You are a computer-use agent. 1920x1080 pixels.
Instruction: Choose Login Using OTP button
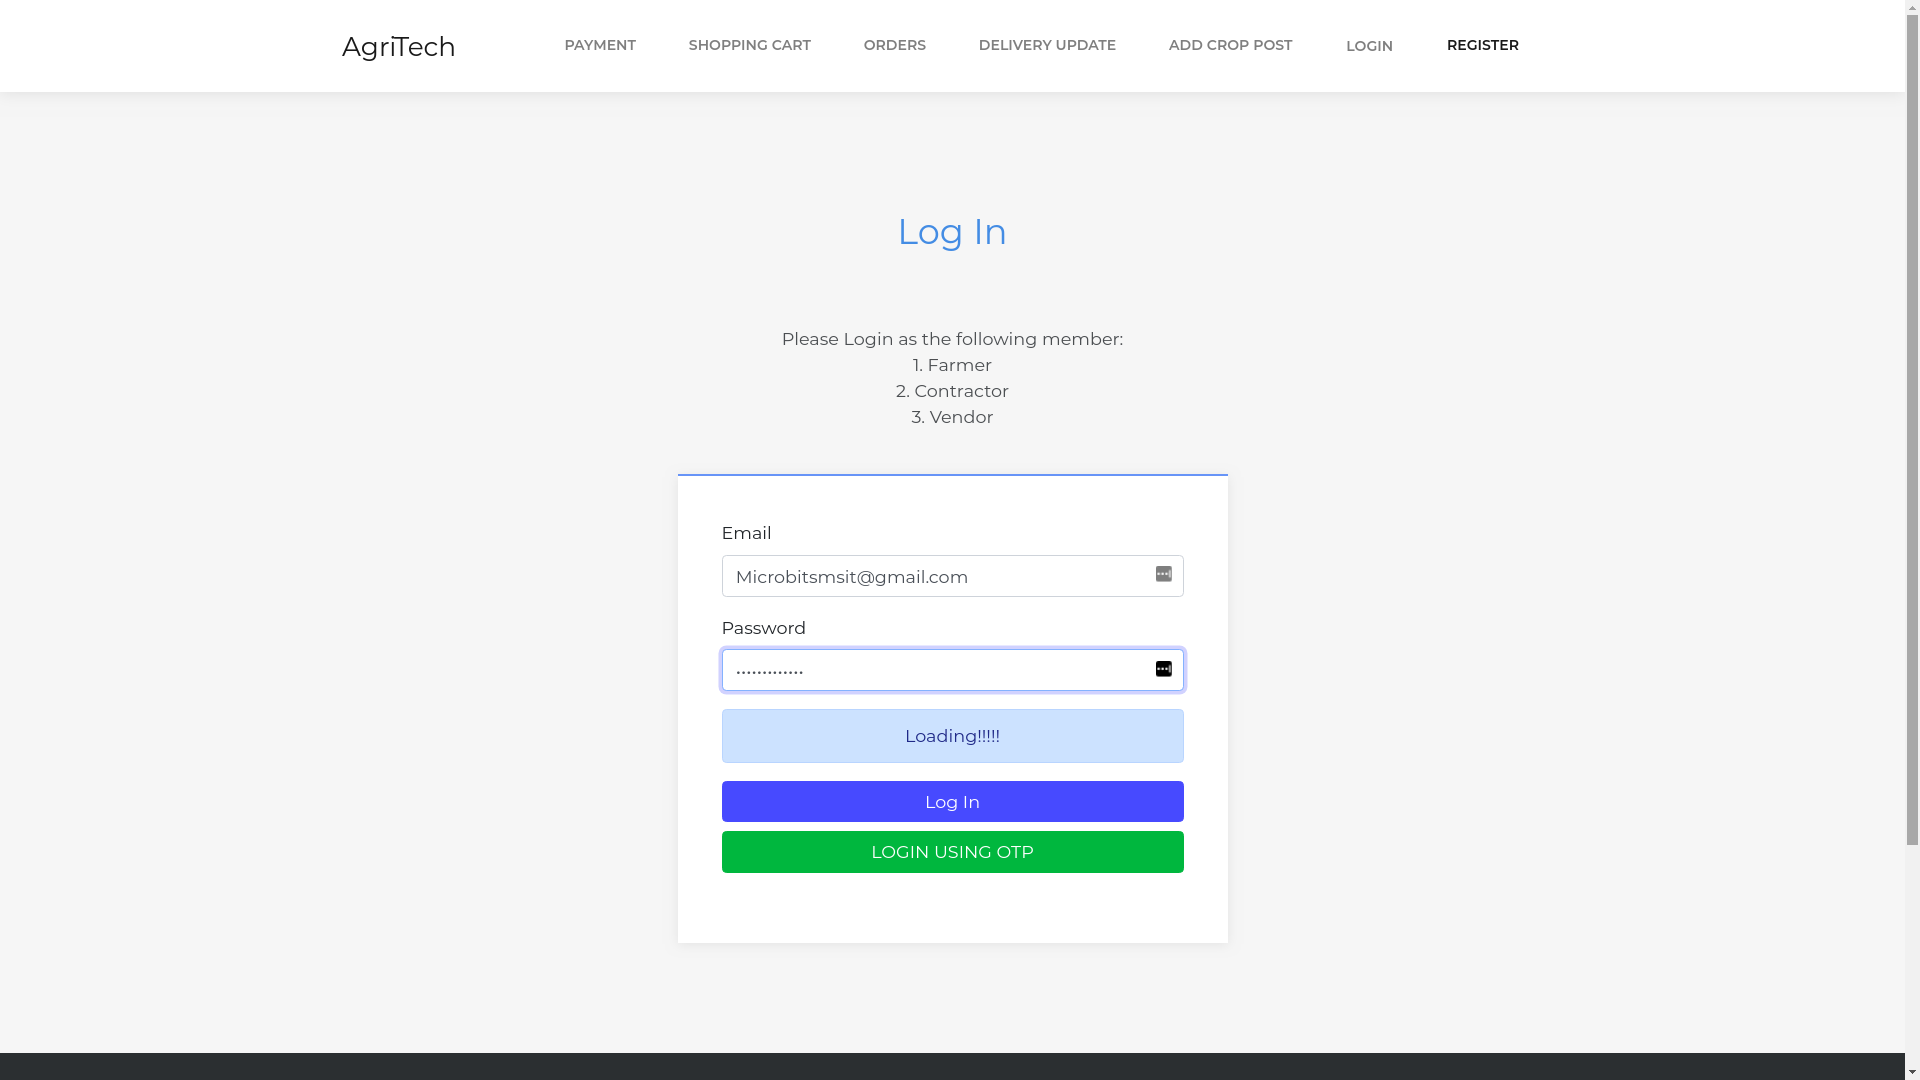tap(952, 852)
